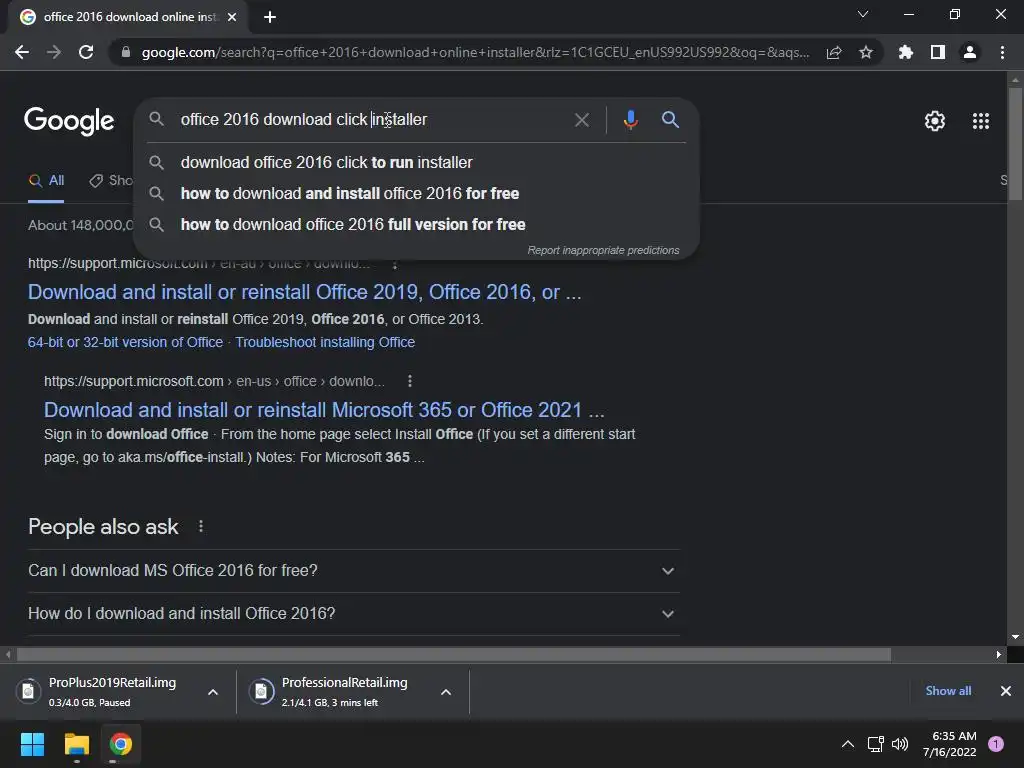Open 'Download and install or reinstall Office 2019' result
This screenshot has width=1024, height=768.
point(304,292)
